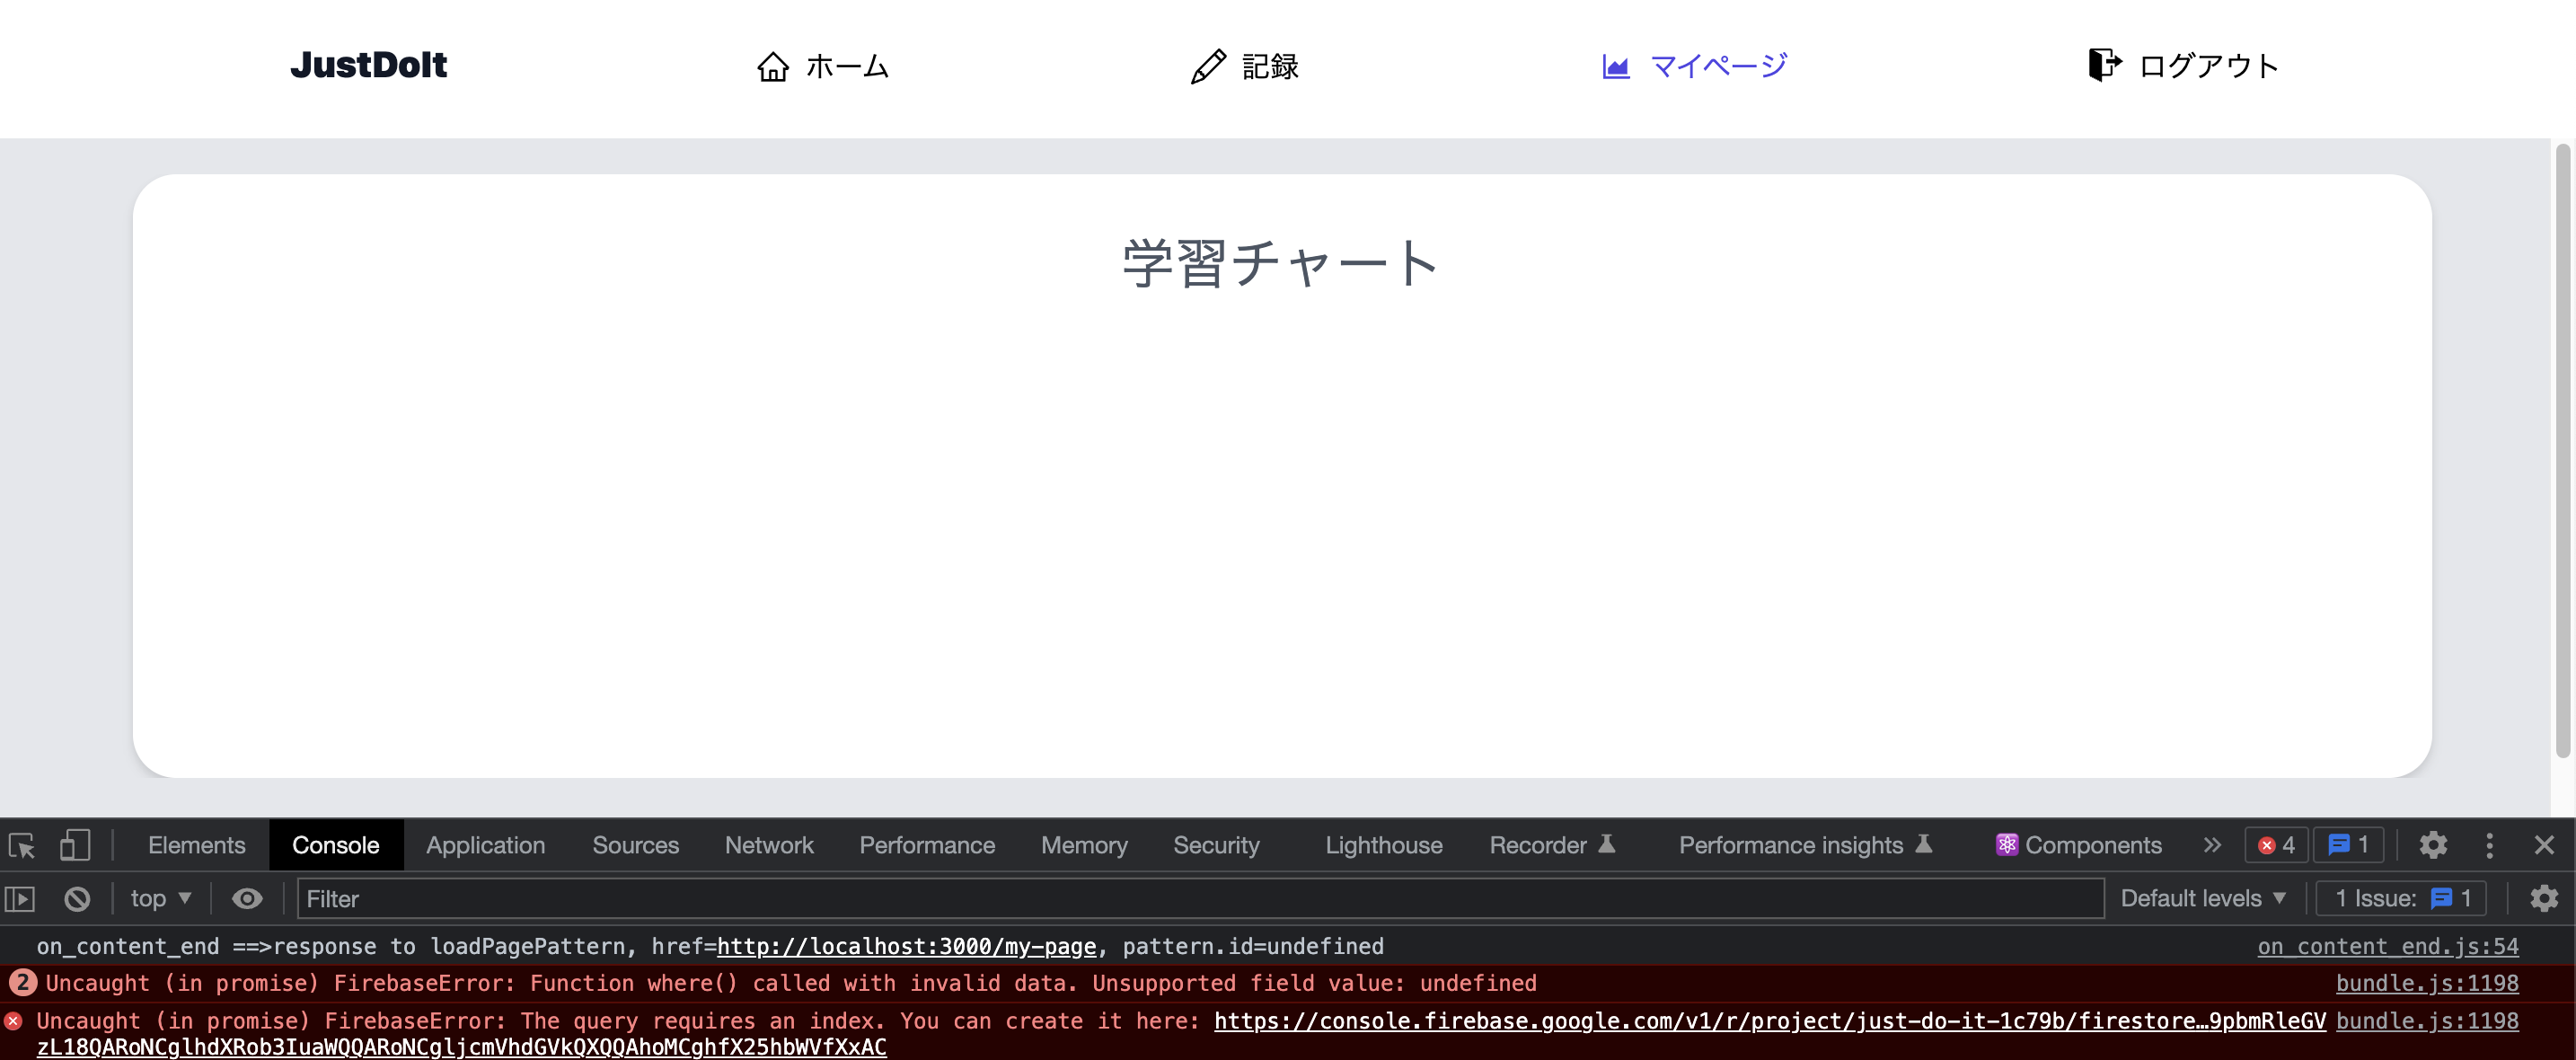
Task: Click the home icon for ホーム
Action: (x=773, y=67)
